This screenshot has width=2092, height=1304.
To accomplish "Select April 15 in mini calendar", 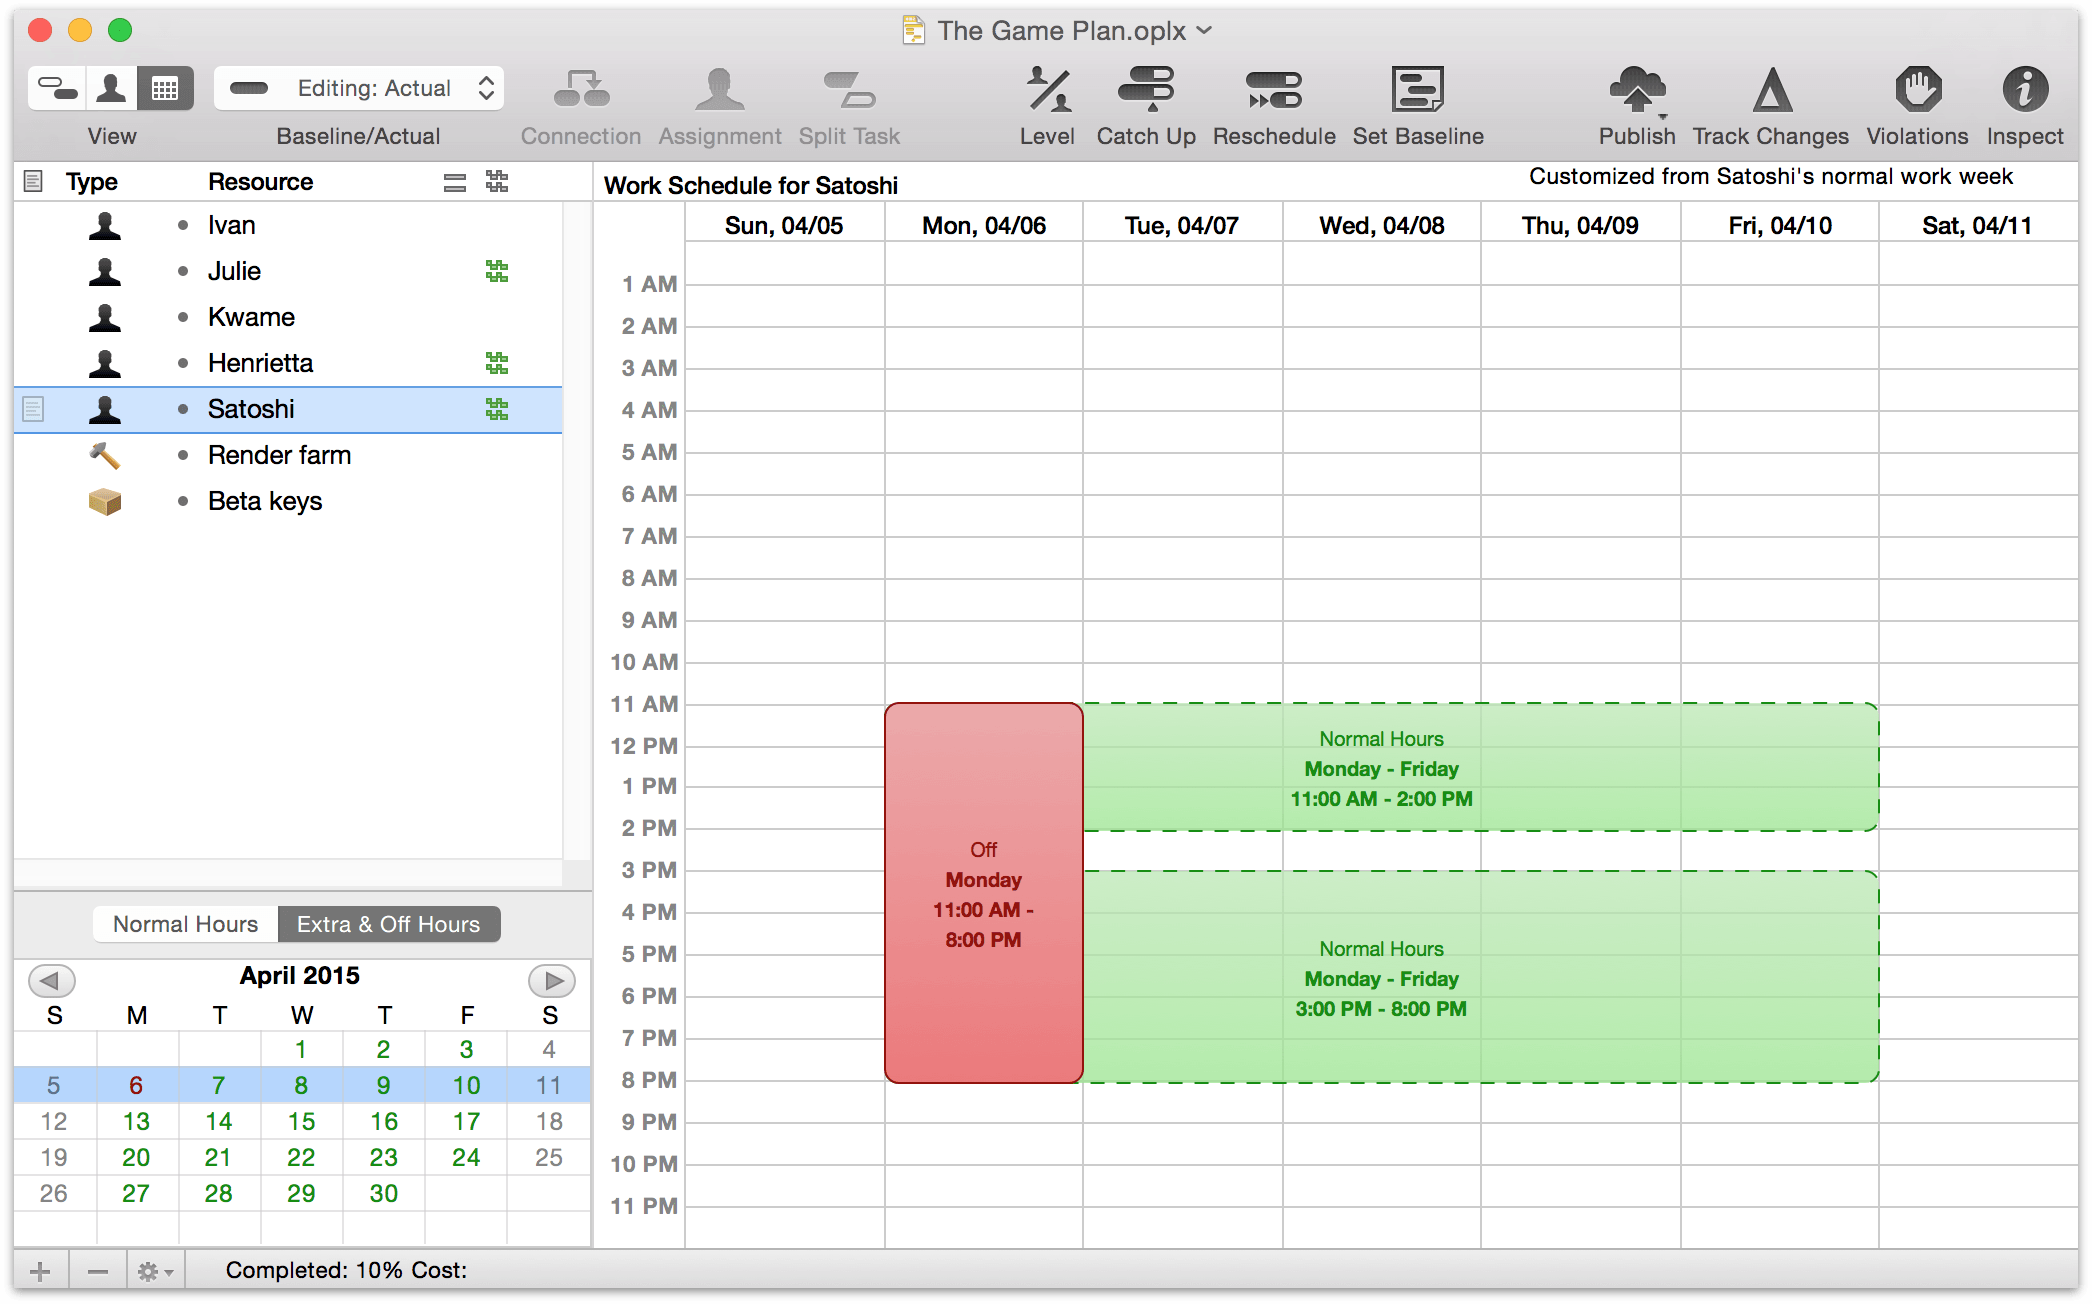I will click(x=301, y=1121).
